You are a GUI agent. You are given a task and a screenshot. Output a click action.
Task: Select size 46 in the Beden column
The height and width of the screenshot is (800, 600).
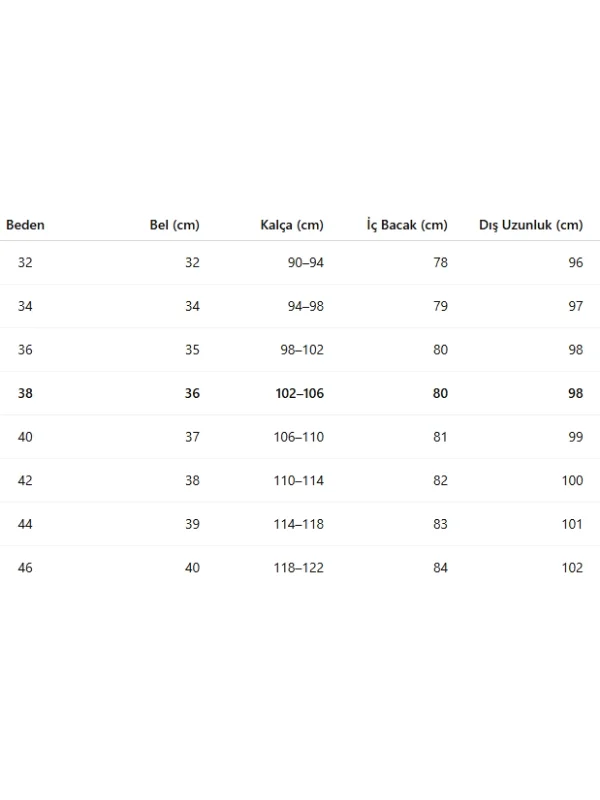point(25,567)
